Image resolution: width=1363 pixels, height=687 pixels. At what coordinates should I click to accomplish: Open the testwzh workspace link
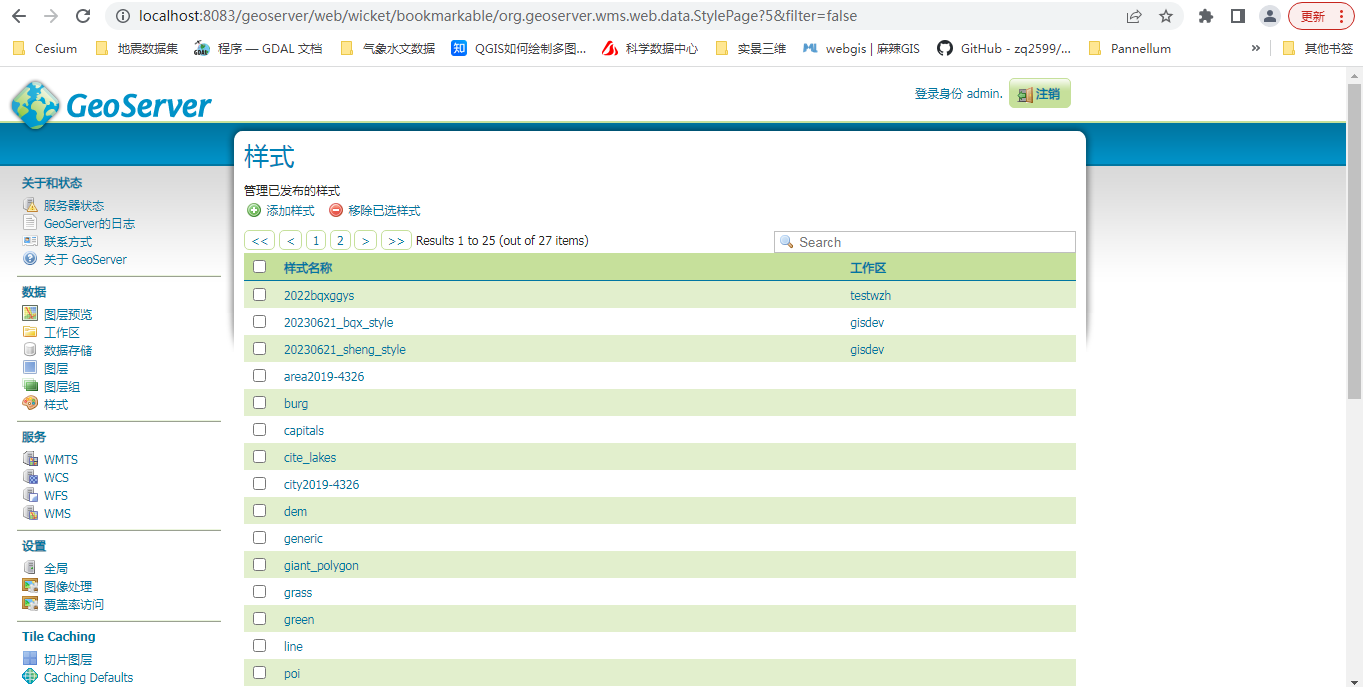point(870,296)
